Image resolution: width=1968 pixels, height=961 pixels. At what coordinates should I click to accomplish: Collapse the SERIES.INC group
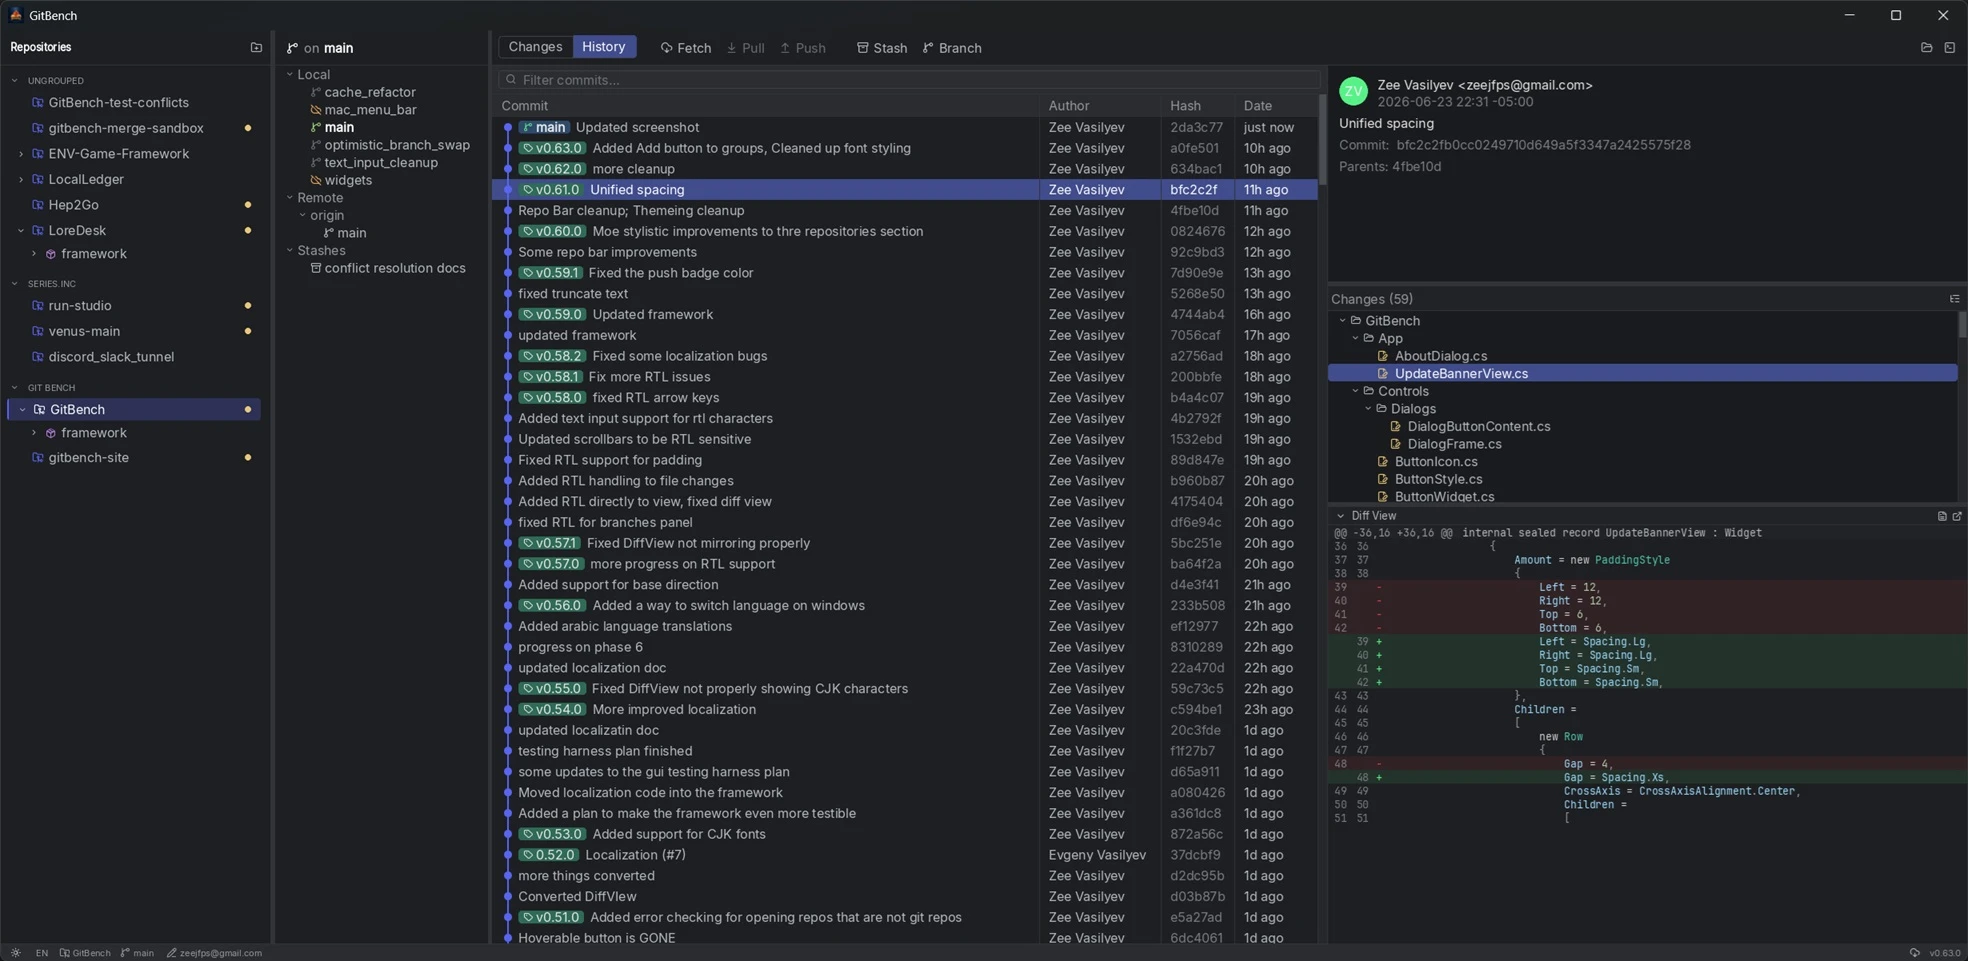pyautogui.click(x=14, y=284)
